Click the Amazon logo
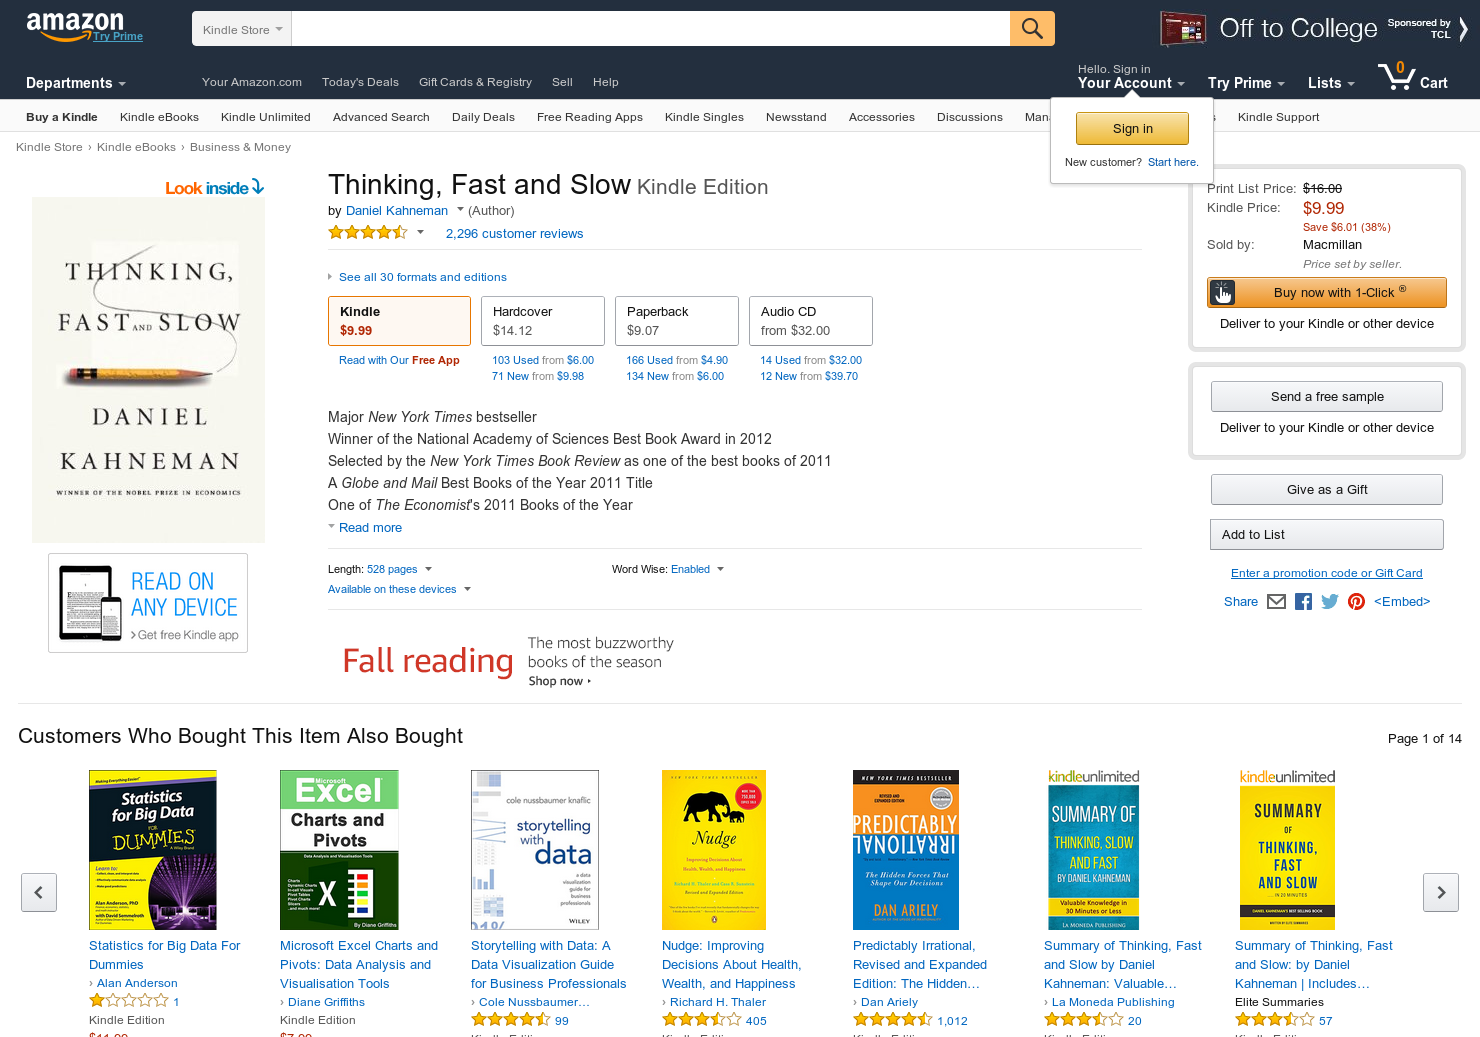Image resolution: width=1480 pixels, height=1037 pixels. [77, 22]
